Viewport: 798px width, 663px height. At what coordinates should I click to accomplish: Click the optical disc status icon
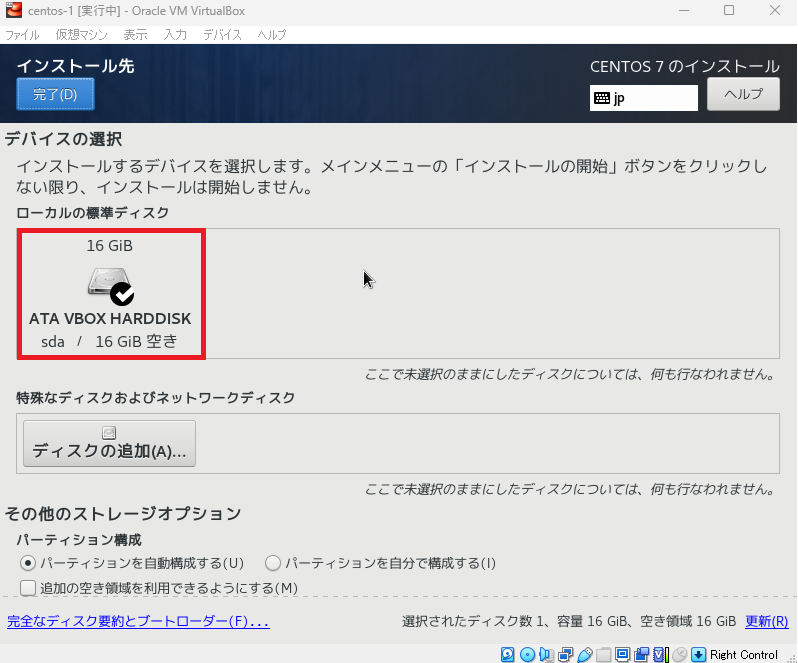527,654
